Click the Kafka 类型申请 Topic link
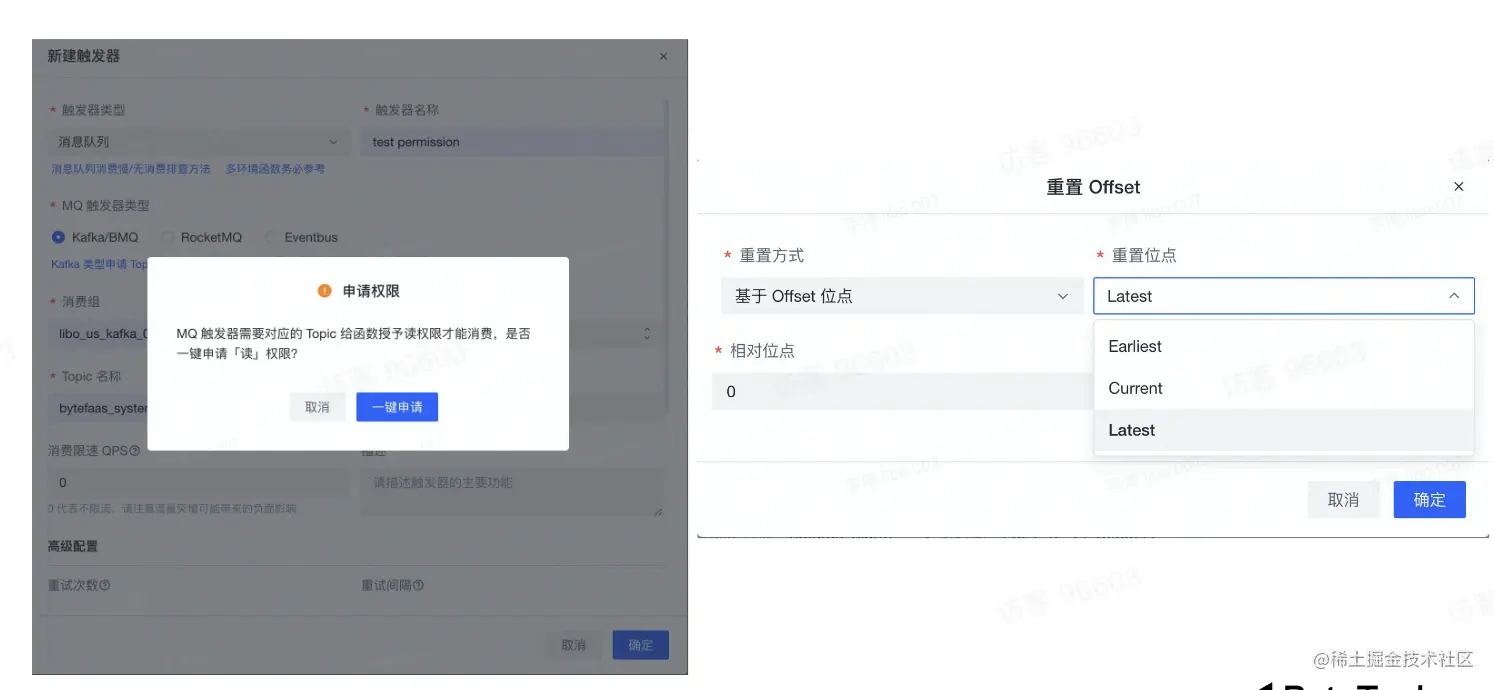 click(99, 264)
